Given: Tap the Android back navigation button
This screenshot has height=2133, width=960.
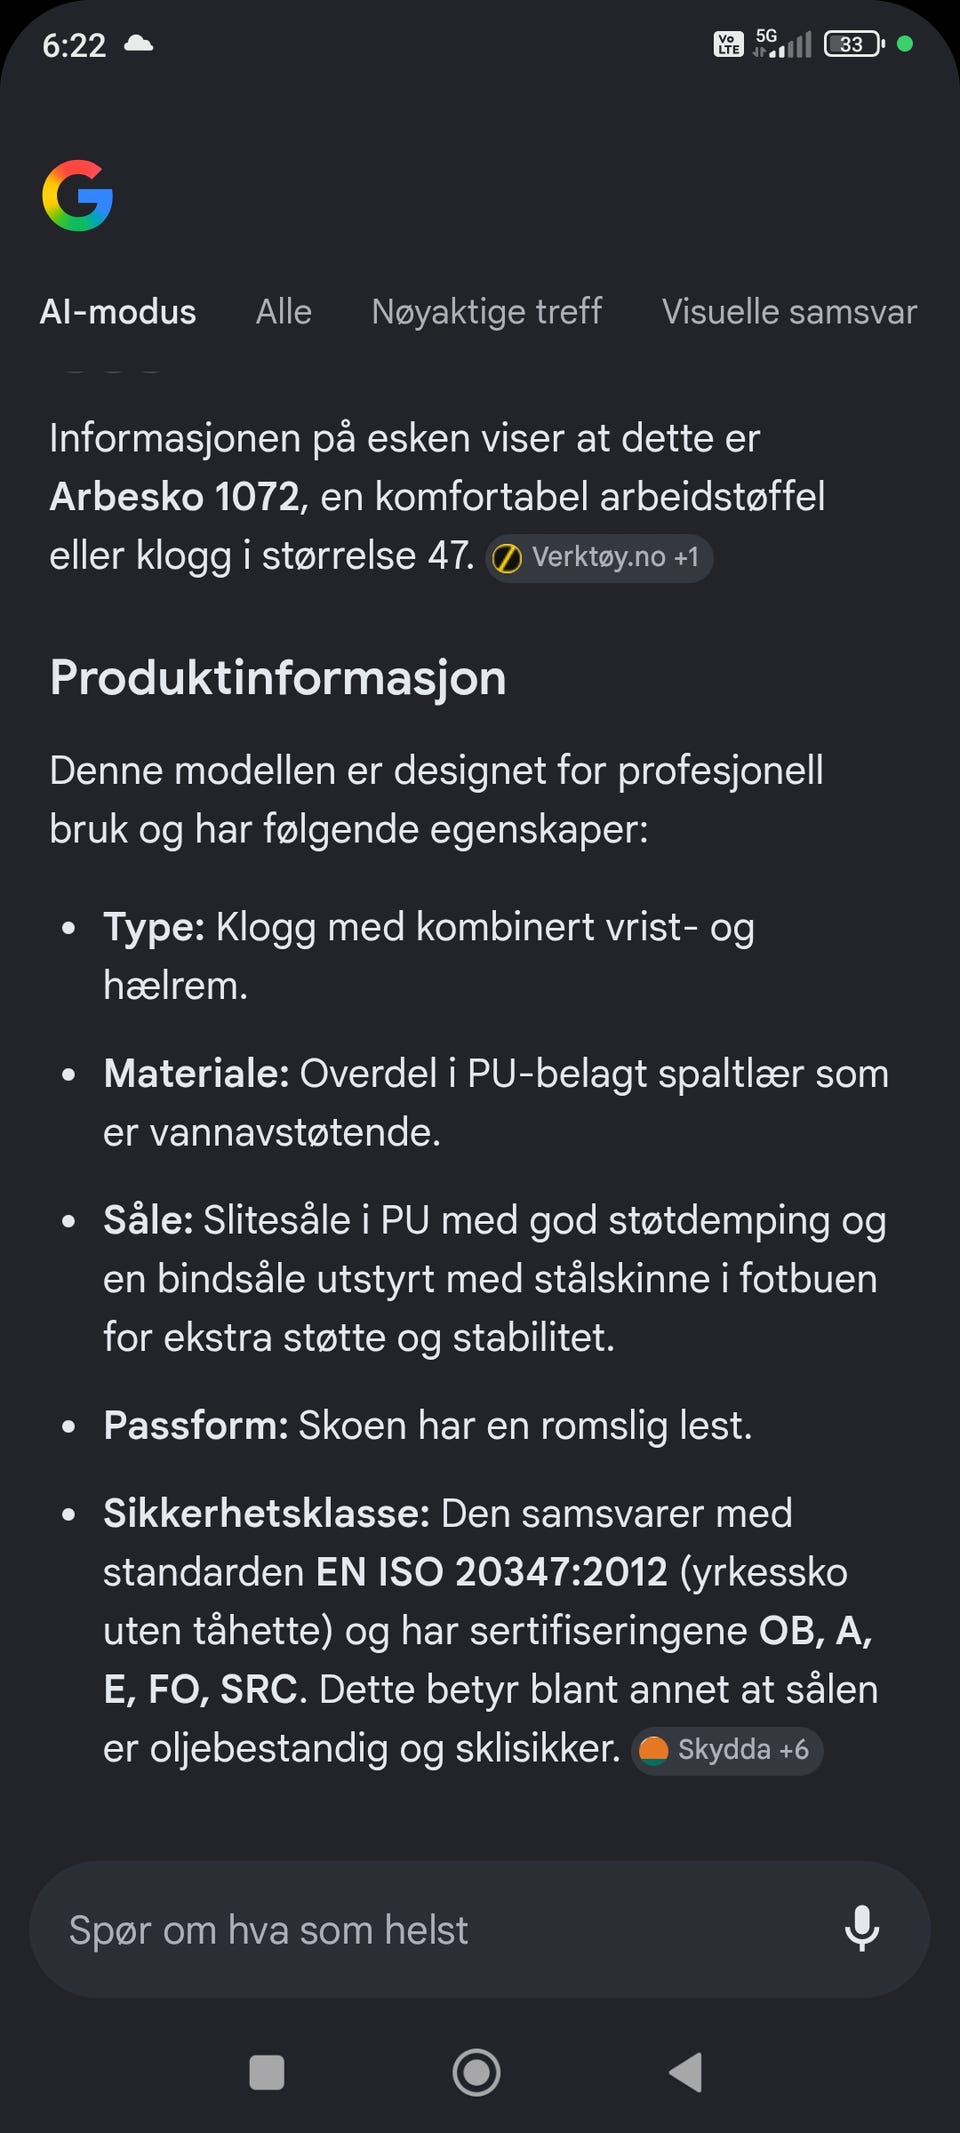Looking at the screenshot, I should 686,2072.
